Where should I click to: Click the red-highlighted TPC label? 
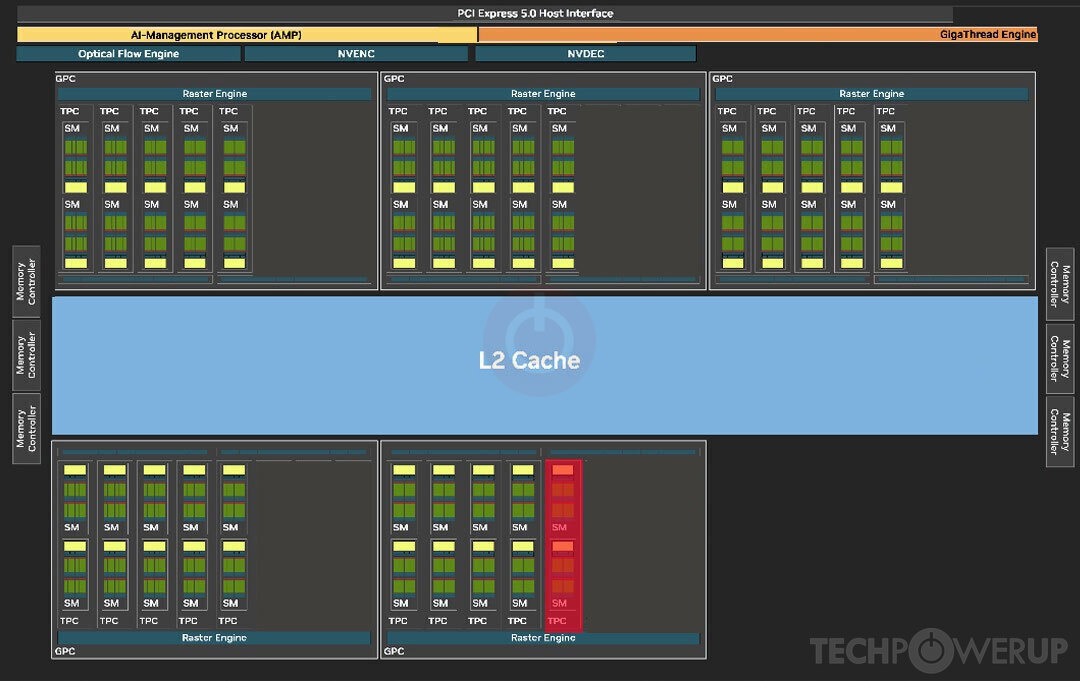(x=557, y=621)
